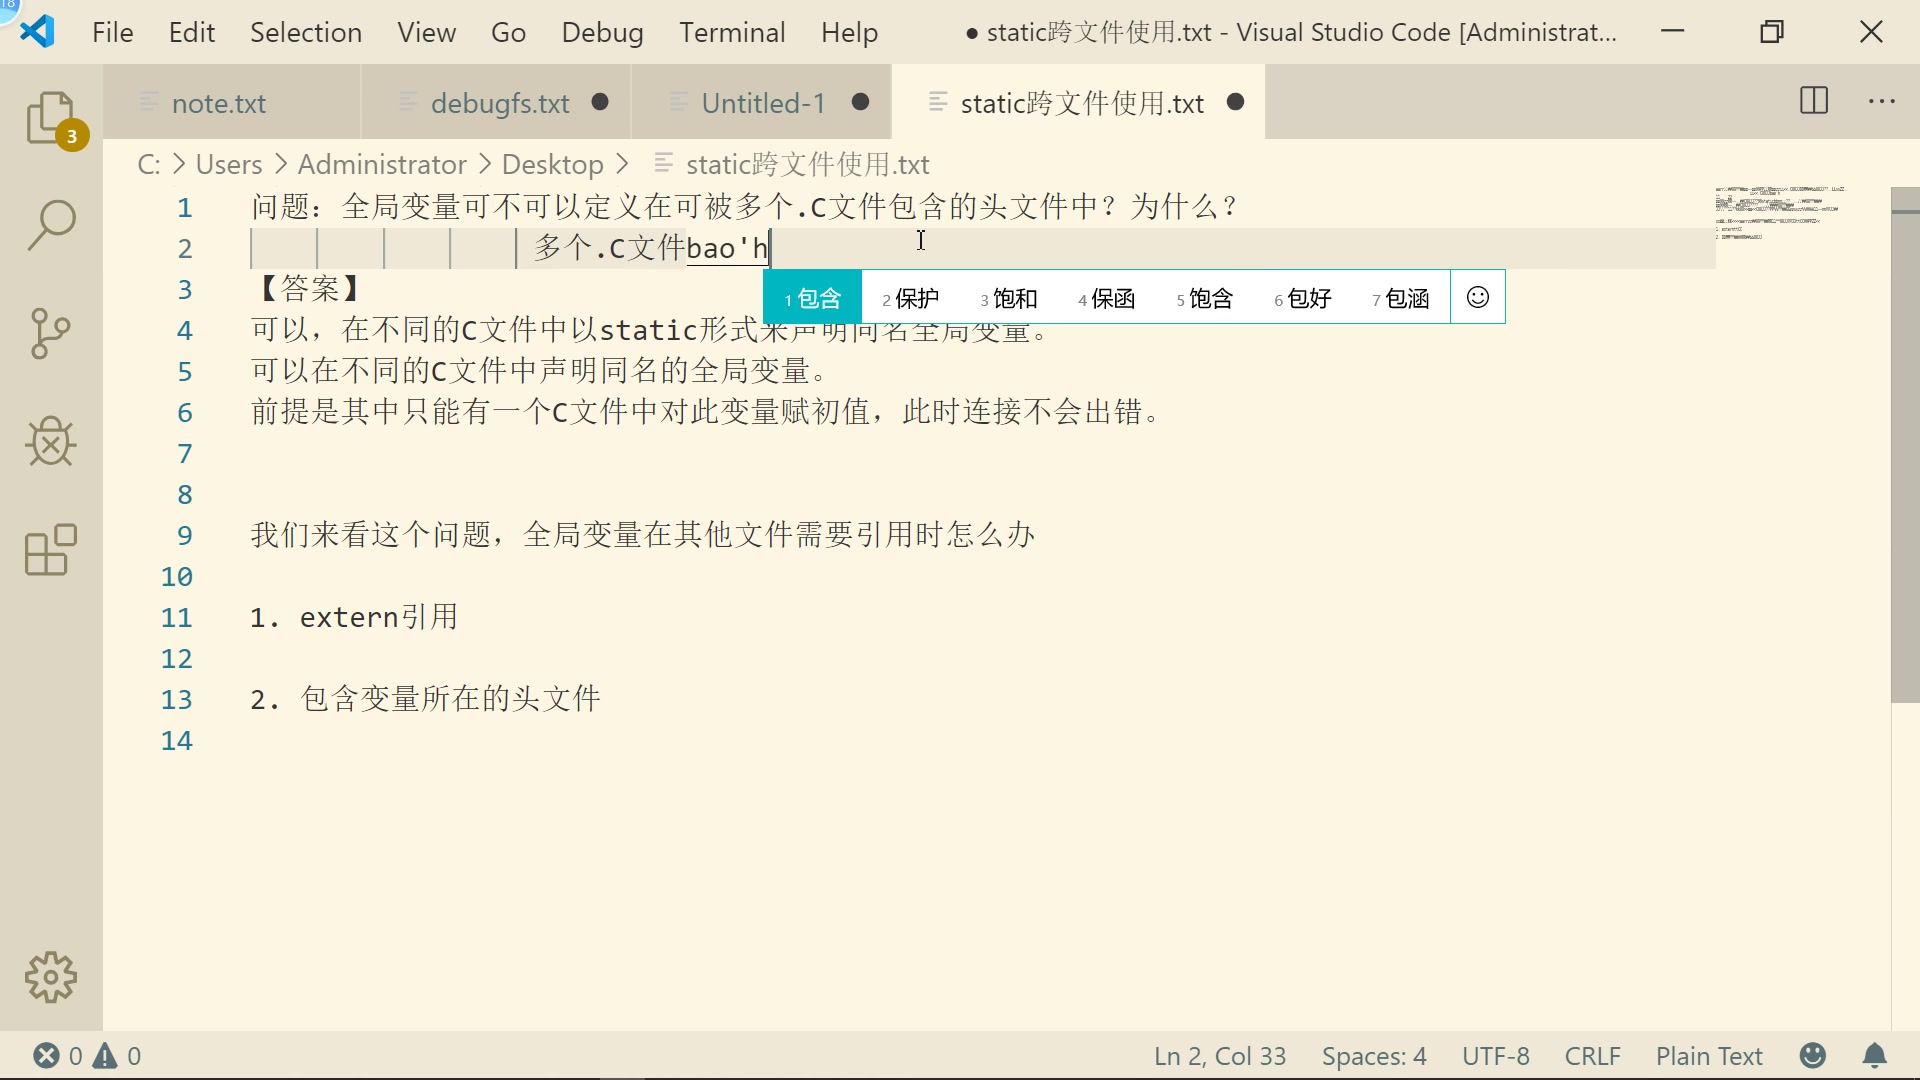Toggle notification bell in status bar
The image size is (1920, 1080).
click(x=1874, y=1054)
